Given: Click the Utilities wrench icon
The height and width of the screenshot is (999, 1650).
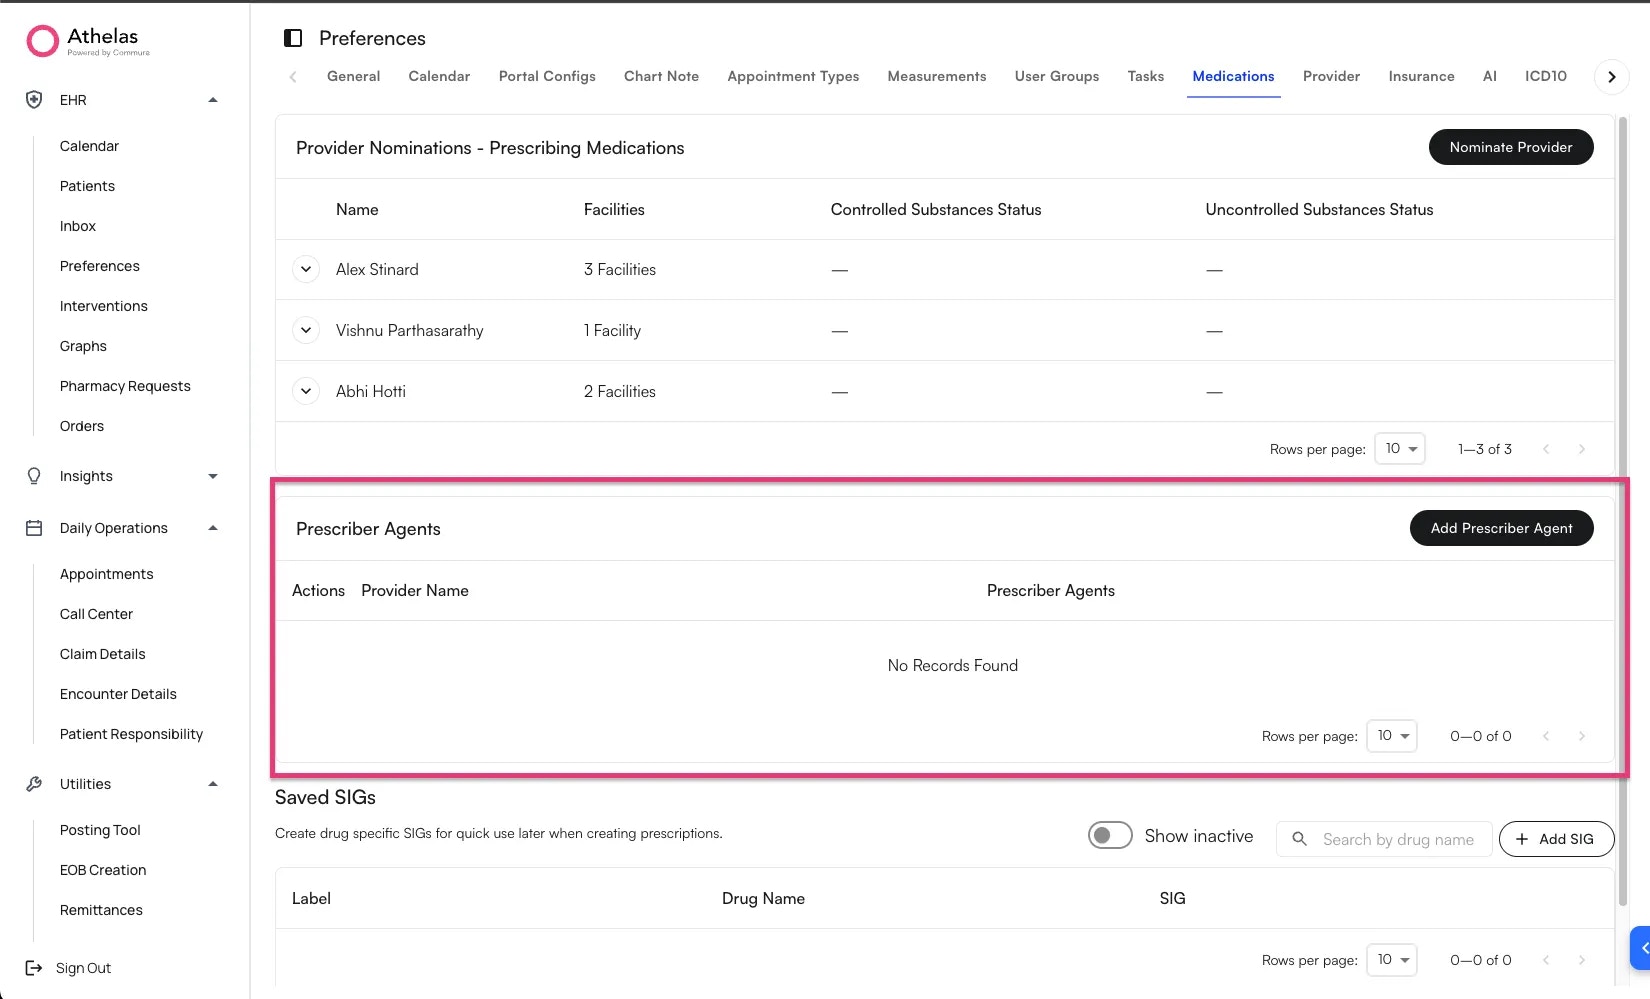Looking at the screenshot, I should click(x=33, y=783).
